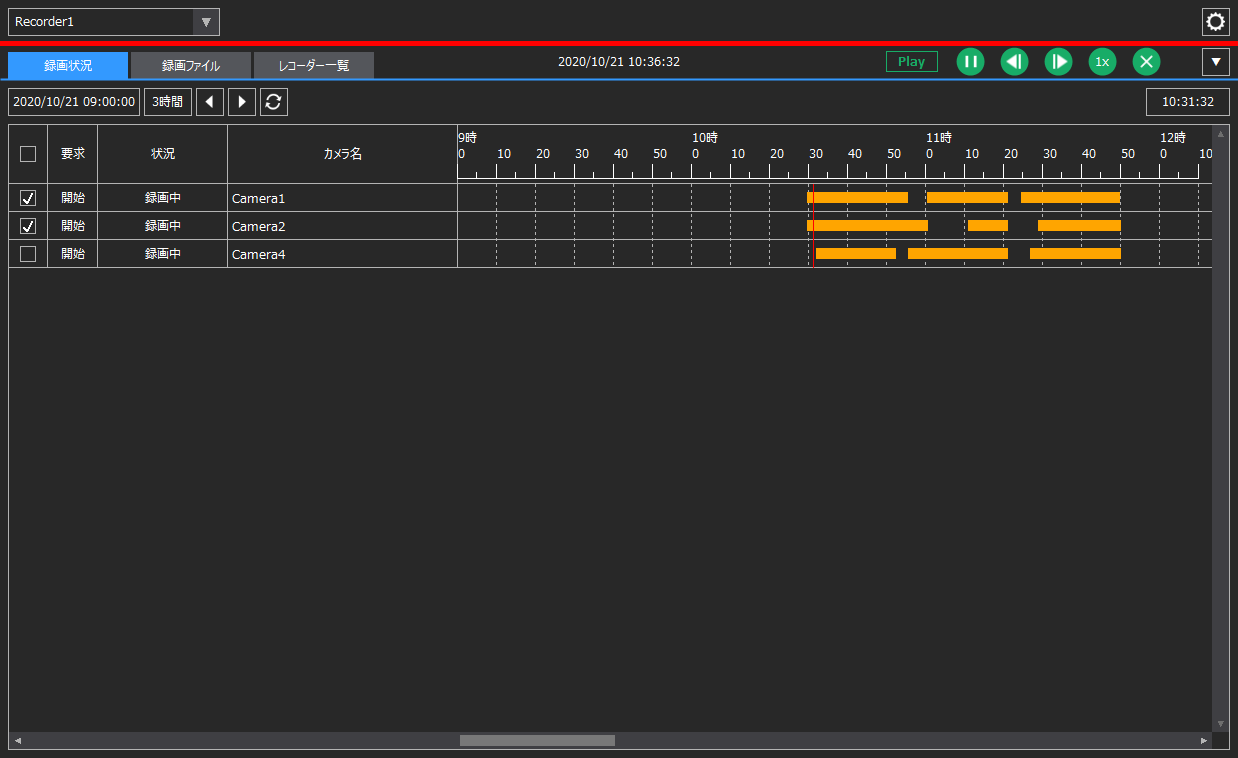Switch to the 録画ファイル tab
The height and width of the screenshot is (758, 1238).
[190, 66]
